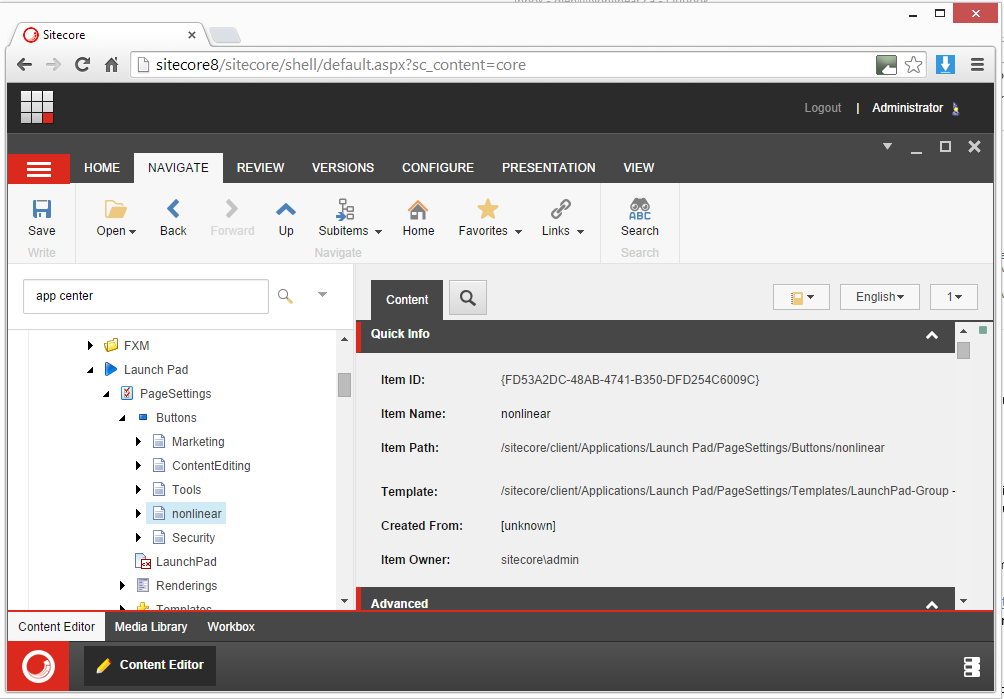The image size is (1004, 699).
Task: Expand the Renderings tree node
Action: [122, 586]
